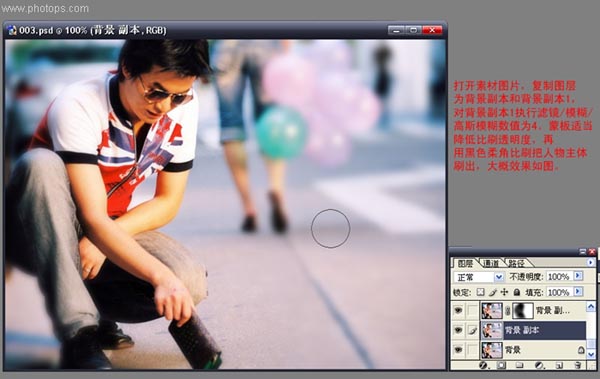This screenshot has width=600, height=379.
Task: Open the 填充 fill slider arrow
Action: click(x=578, y=292)
